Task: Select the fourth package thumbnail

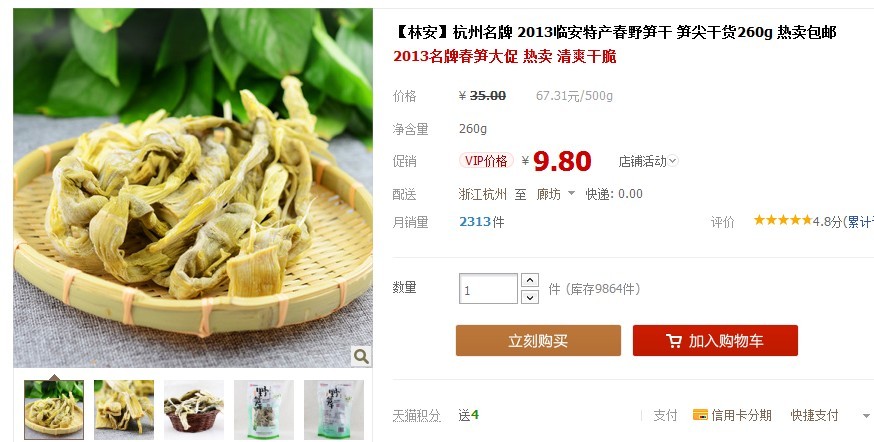Action: (x=264, y=410)
